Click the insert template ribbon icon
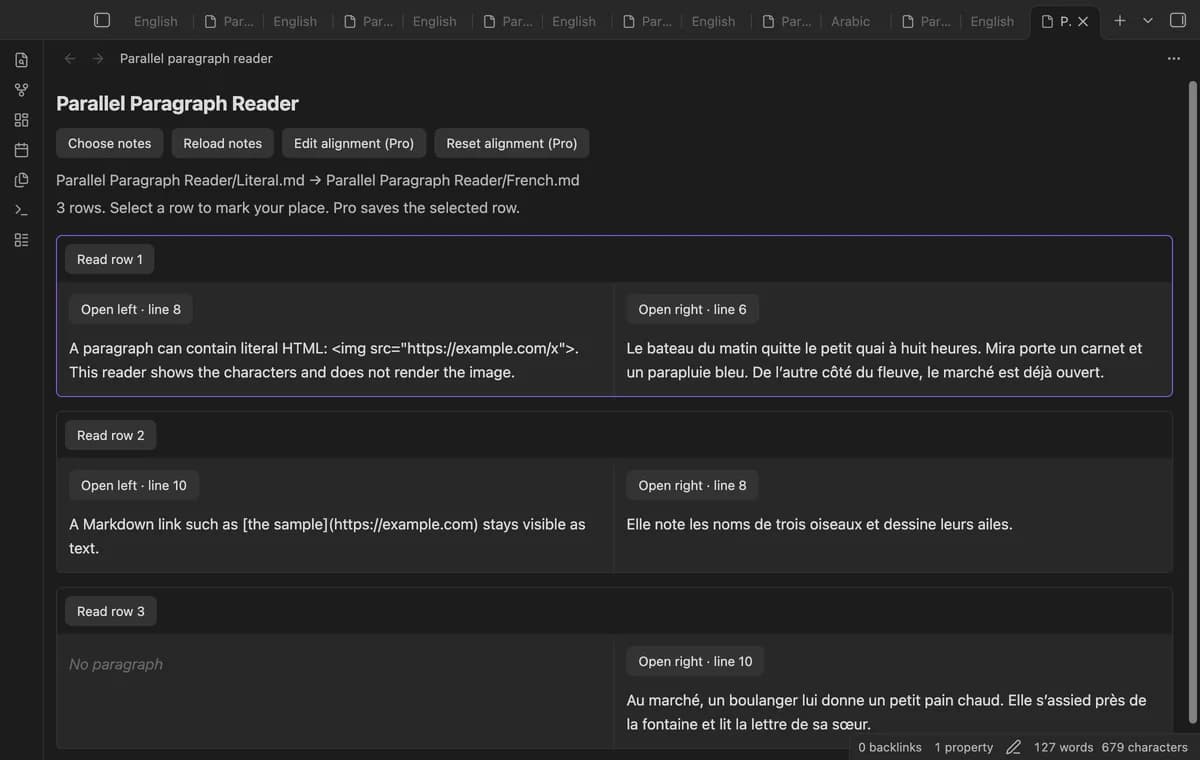Screen dimensions: 1200x760 coord(21,180)
